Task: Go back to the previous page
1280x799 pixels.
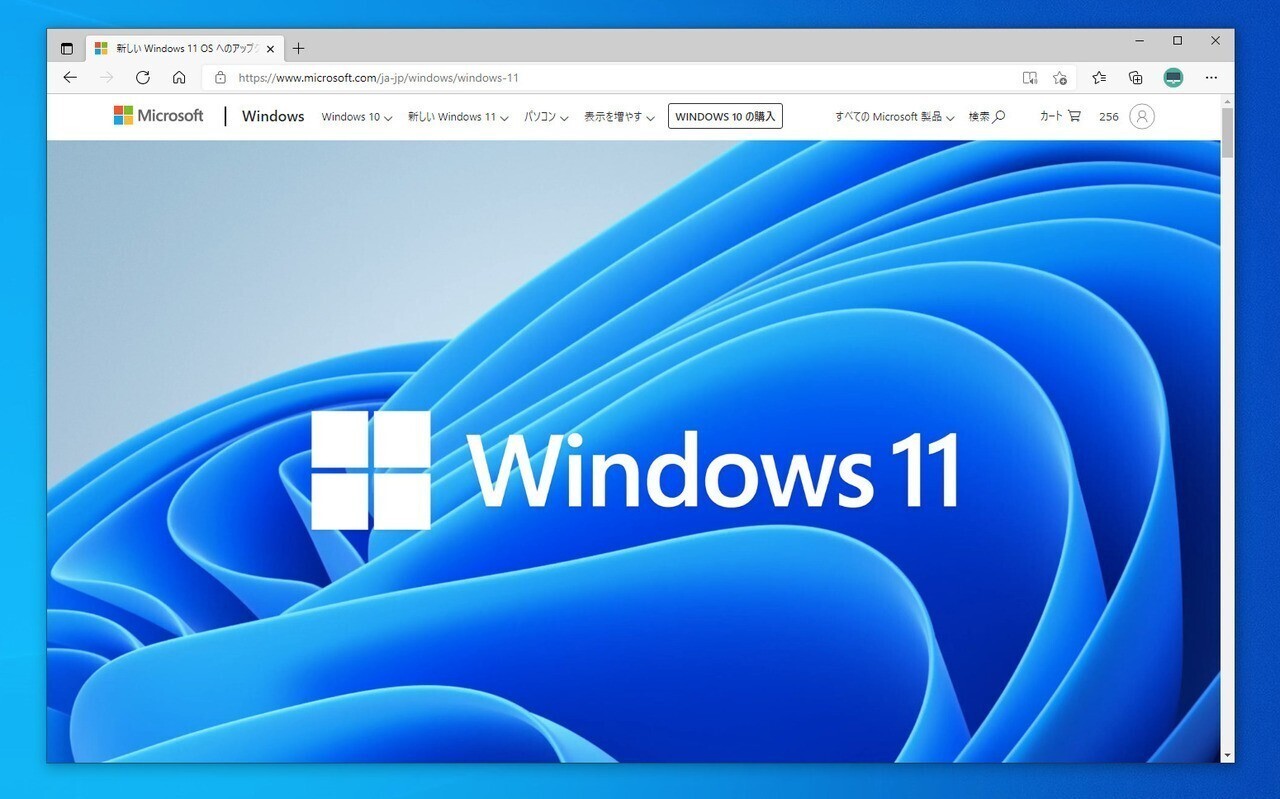Action: point(70,77)
